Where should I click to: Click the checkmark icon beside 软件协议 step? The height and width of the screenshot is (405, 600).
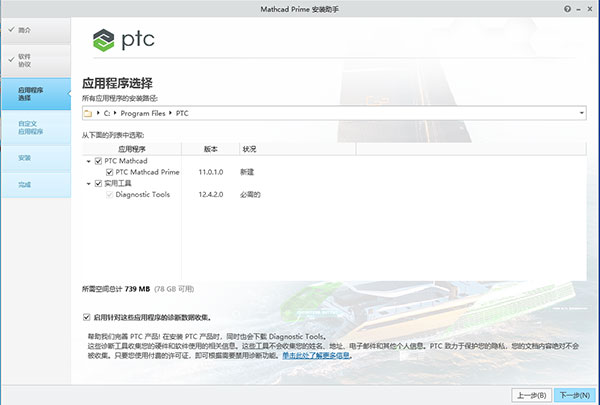8,61
